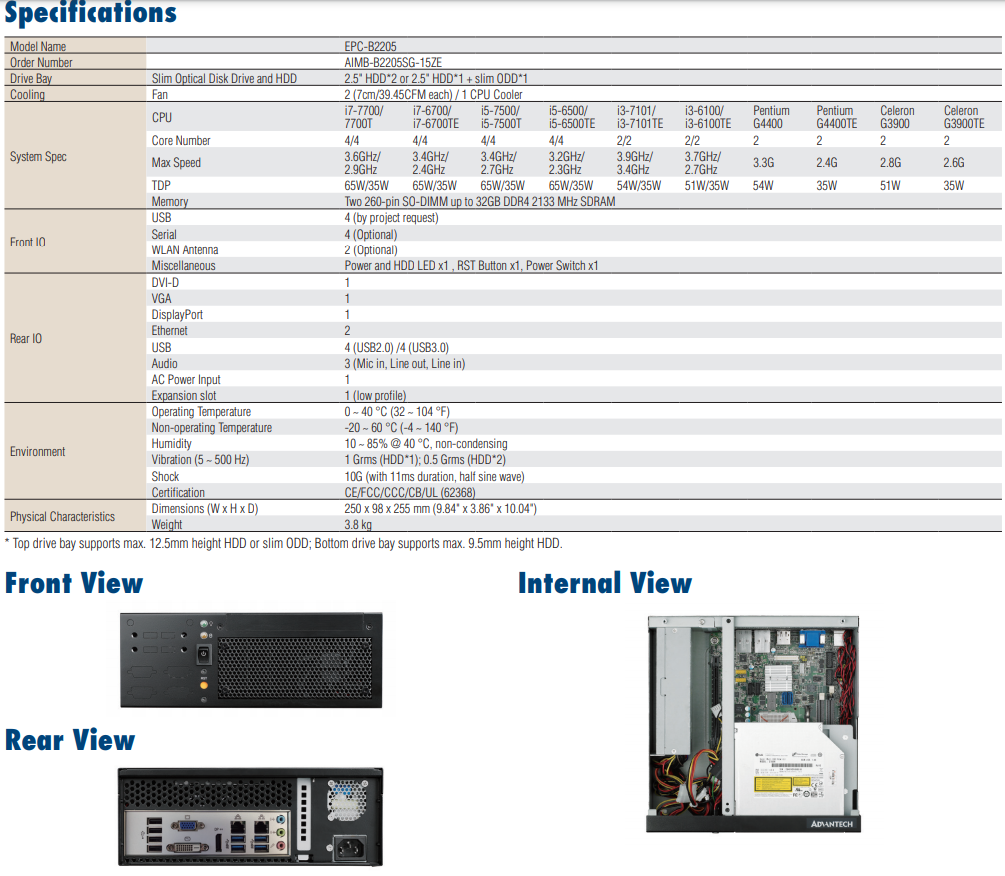Click the i5-7500/i5-7500T CPU cell
The width and height of the screenshot is (1005, 876).
coord(501,117)
